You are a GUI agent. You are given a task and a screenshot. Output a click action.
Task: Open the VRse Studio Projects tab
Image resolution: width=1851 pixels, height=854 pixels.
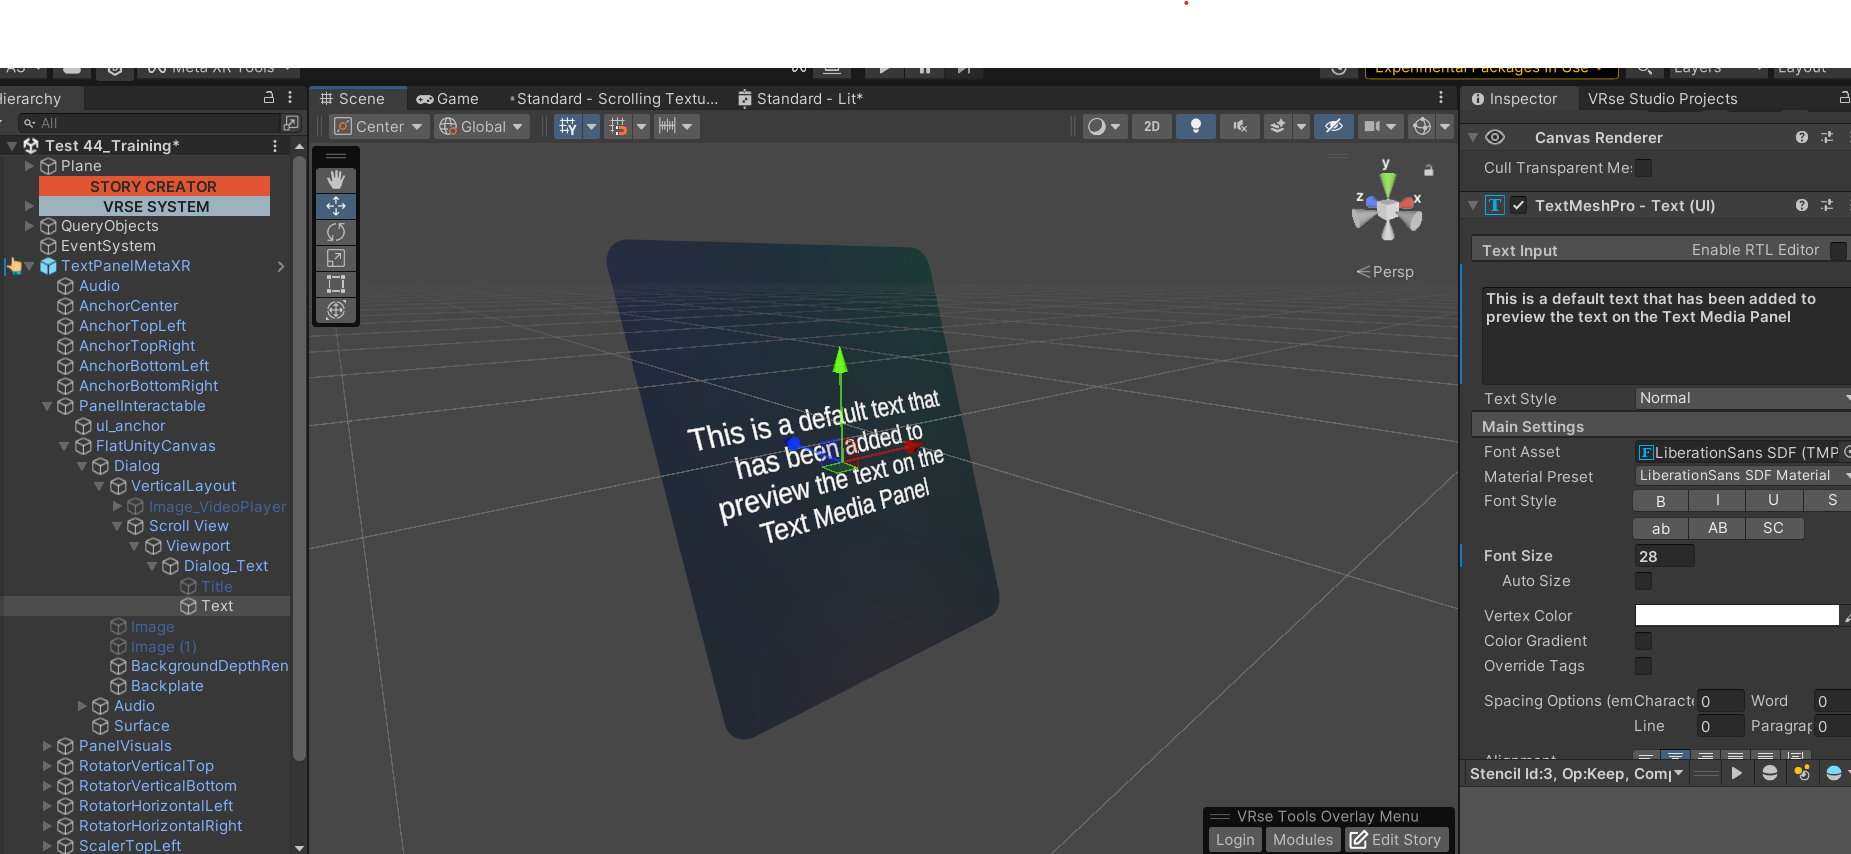coord(1662,99)
